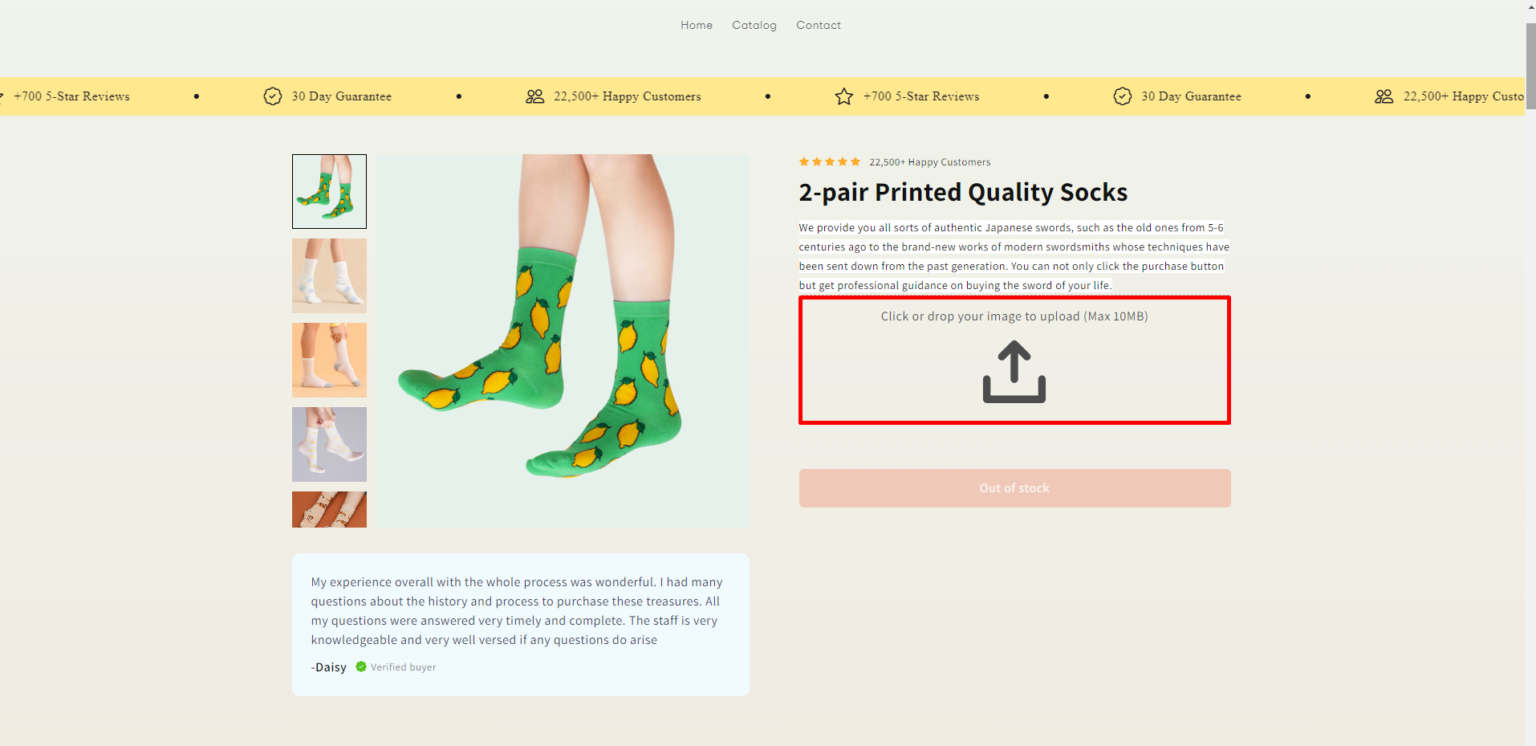Click the green Verified buyer badge icon
Screen dimensions: 1536x746
361,667
